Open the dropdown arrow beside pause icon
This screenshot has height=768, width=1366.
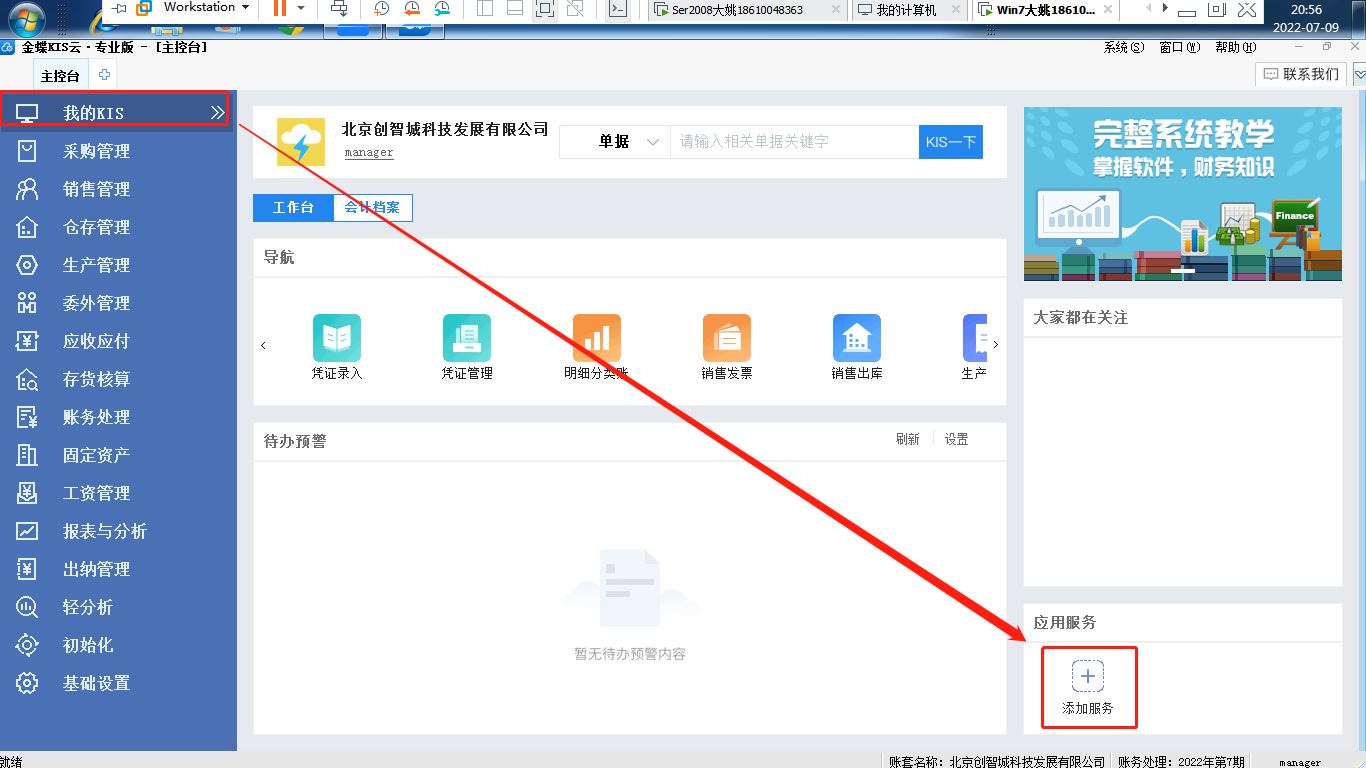pyautogui.click(x=301, y=8)
